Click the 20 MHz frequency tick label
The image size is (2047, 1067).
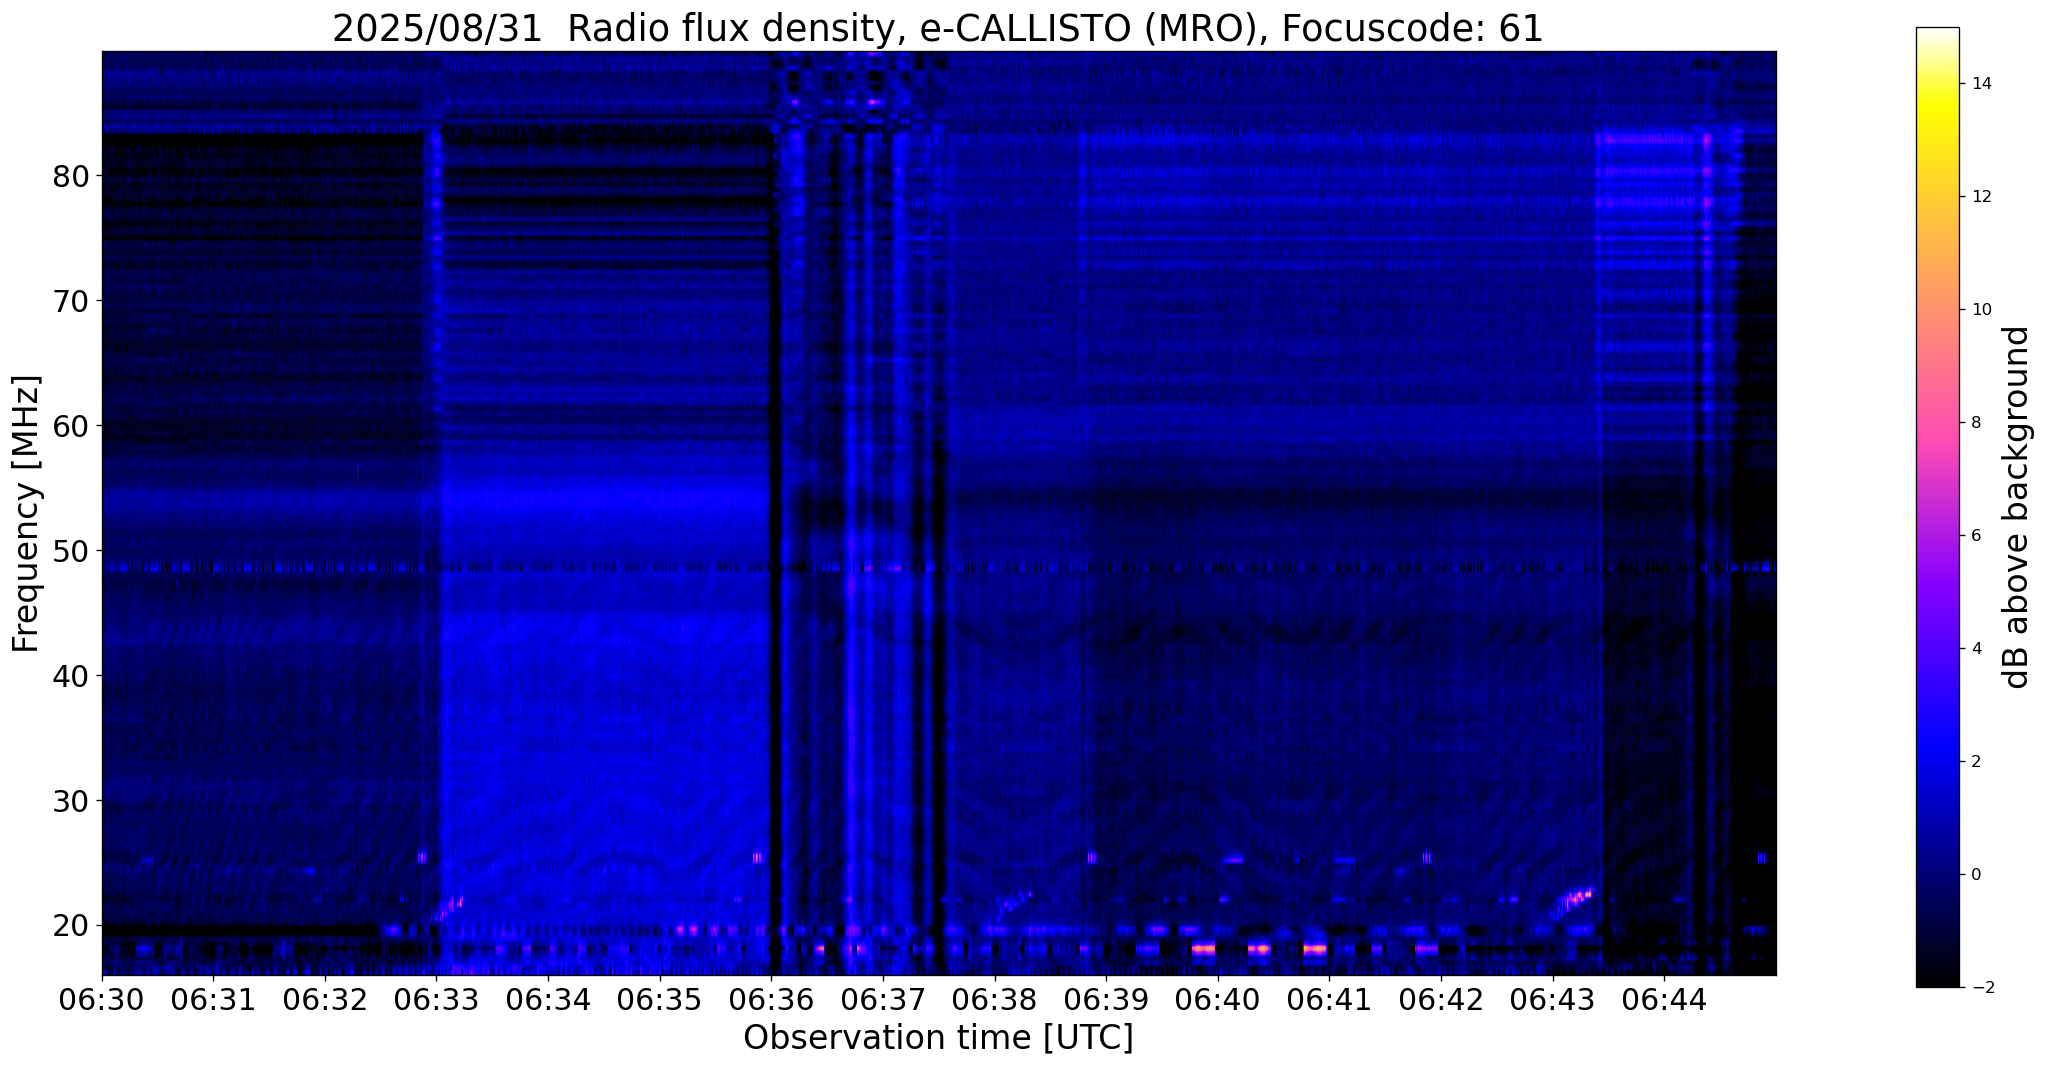(x=71, y=926)
